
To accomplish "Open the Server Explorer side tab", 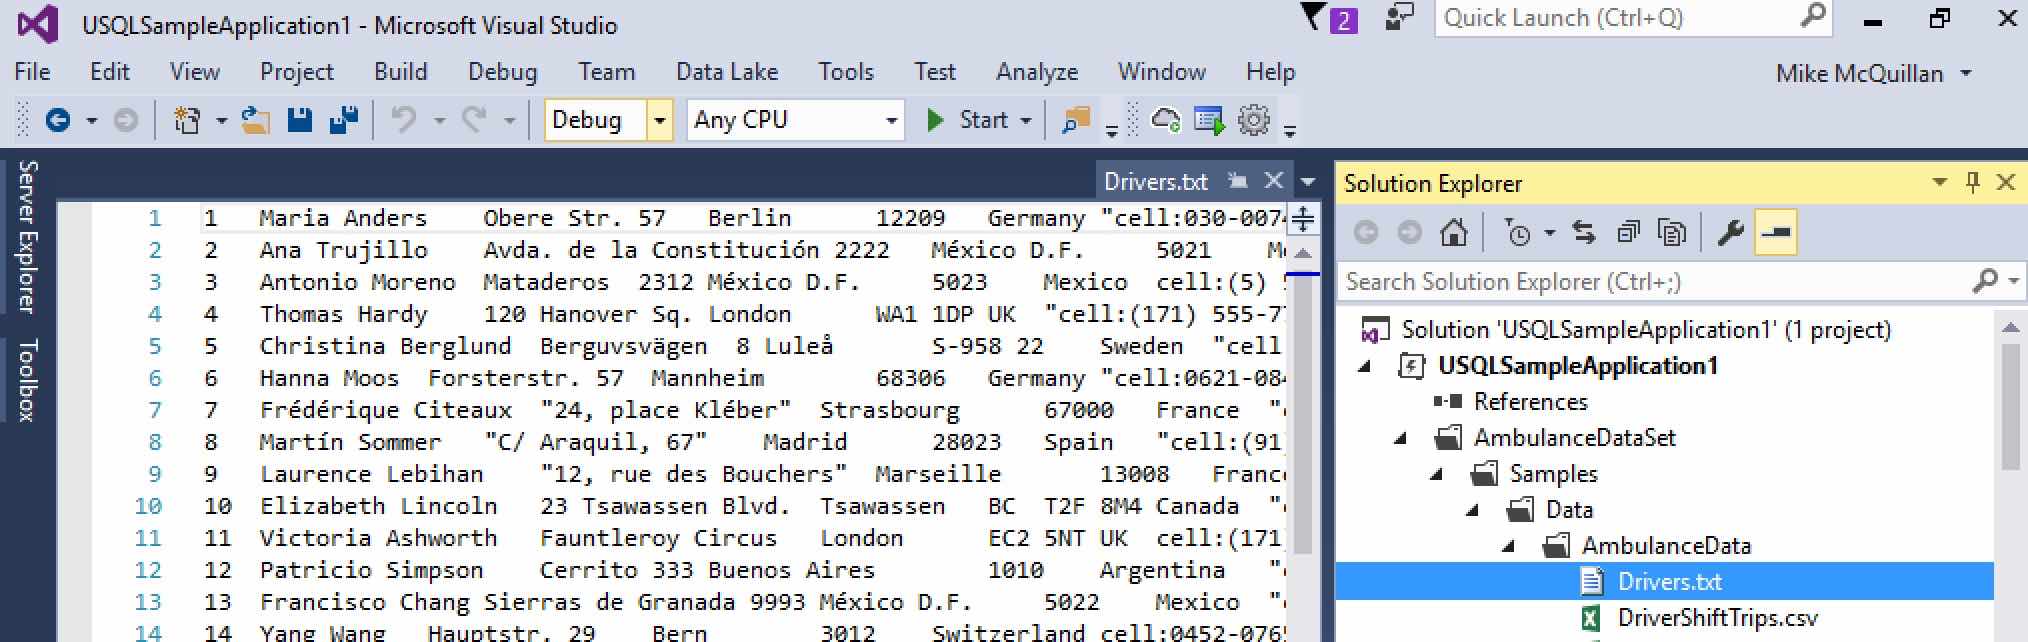I will pos(27,236).
